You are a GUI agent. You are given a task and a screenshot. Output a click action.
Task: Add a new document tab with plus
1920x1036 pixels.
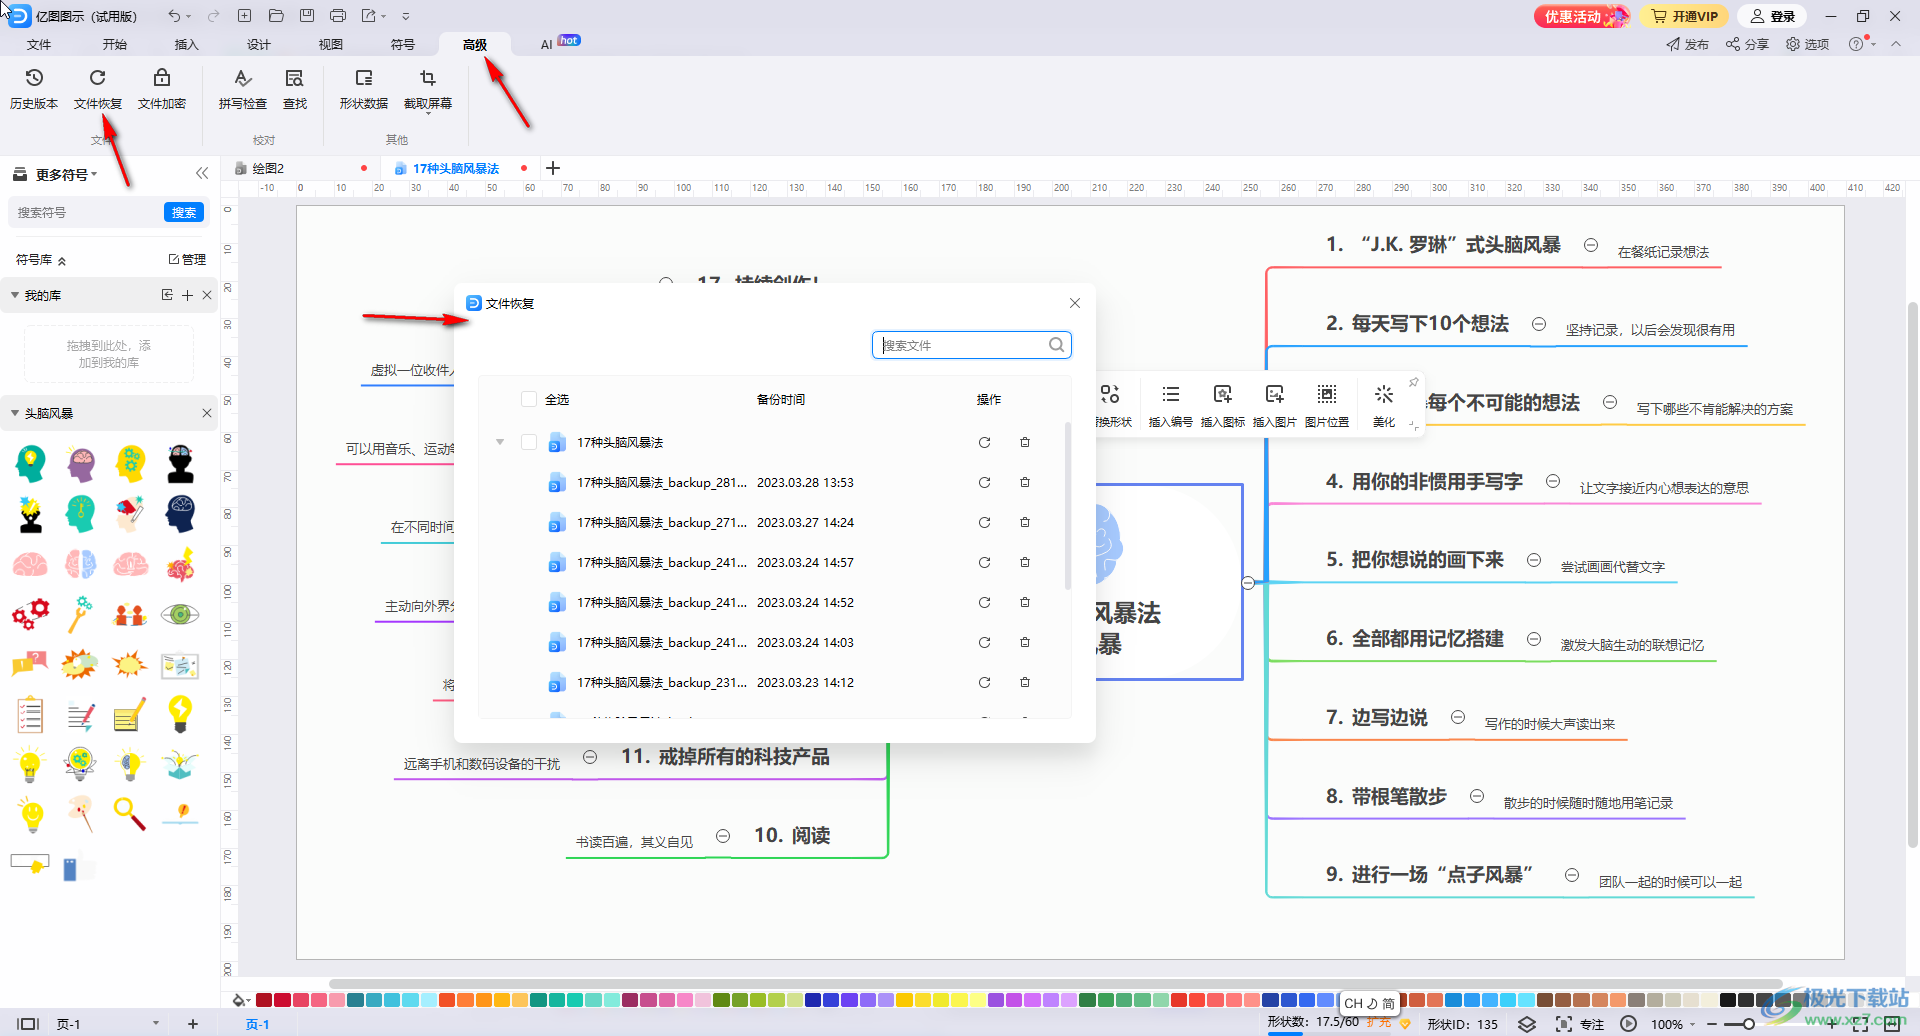point(553,168)
